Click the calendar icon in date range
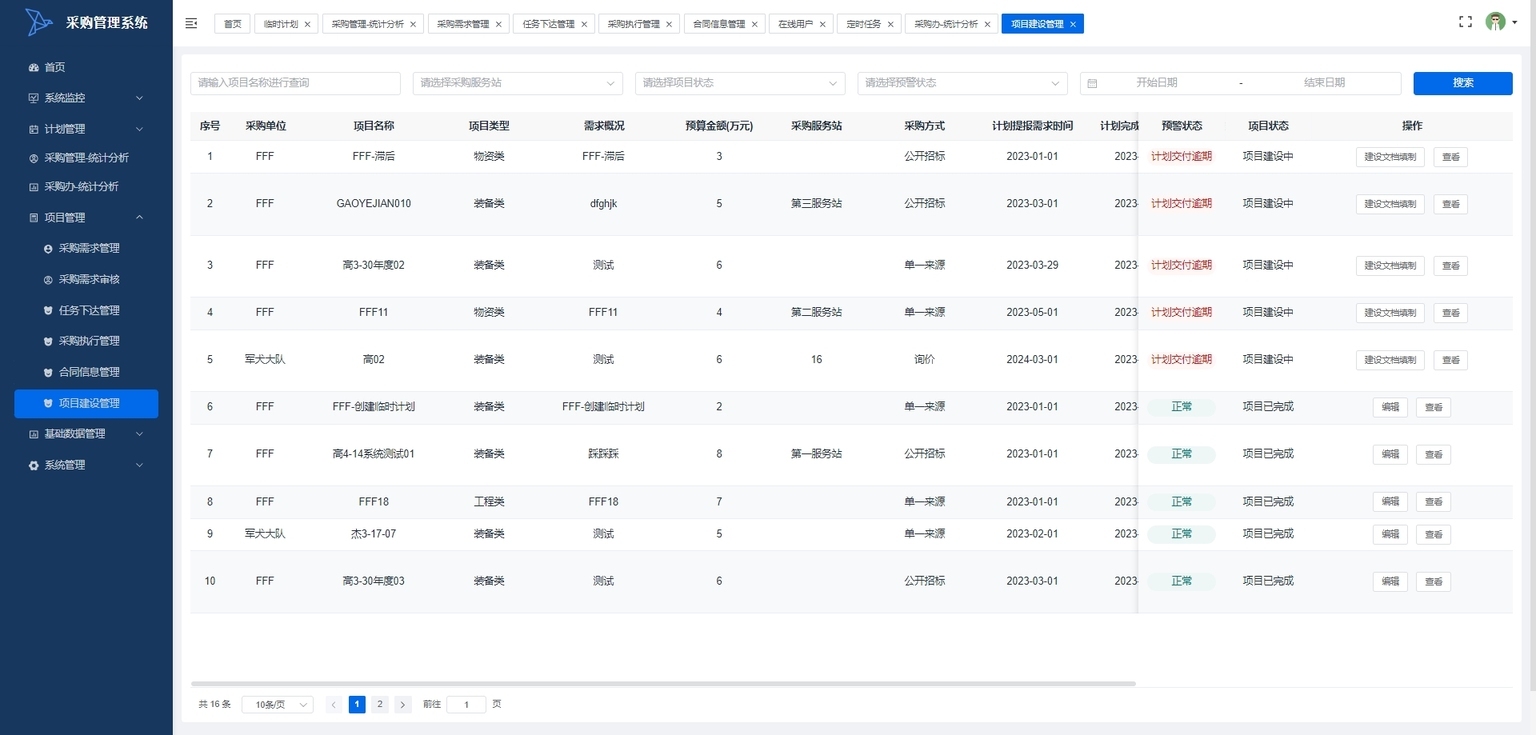The image size is (1536, 735). pos(1092,84)
